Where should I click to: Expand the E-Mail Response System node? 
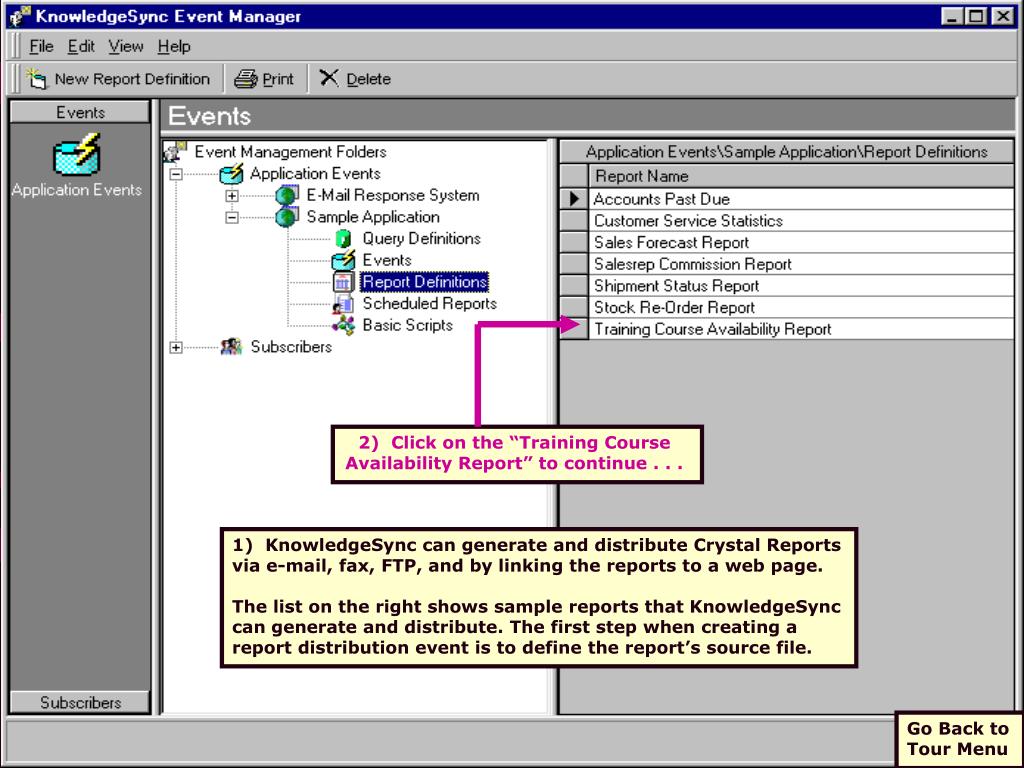(232, 196)
